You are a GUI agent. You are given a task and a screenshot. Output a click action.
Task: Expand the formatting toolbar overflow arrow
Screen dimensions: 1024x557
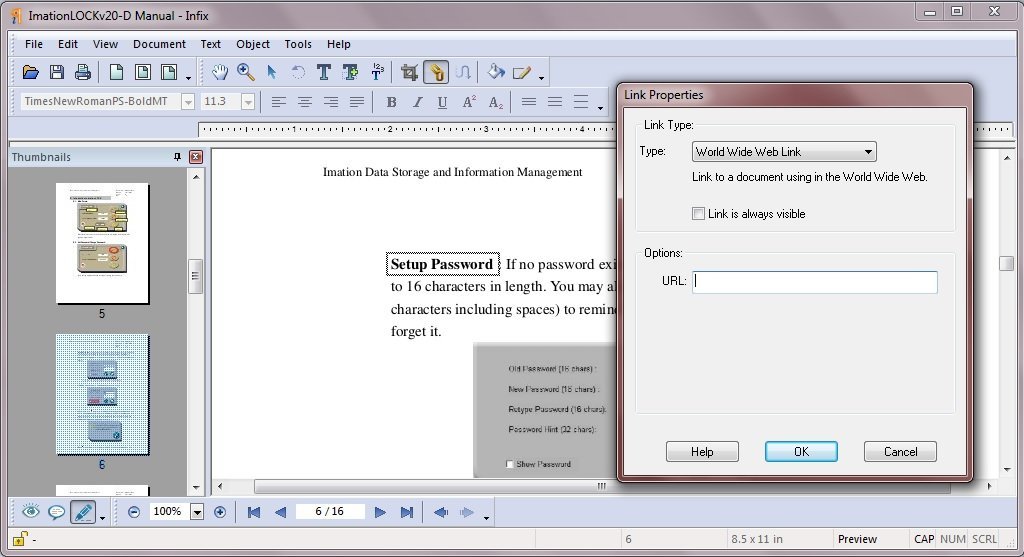(600, 108)
